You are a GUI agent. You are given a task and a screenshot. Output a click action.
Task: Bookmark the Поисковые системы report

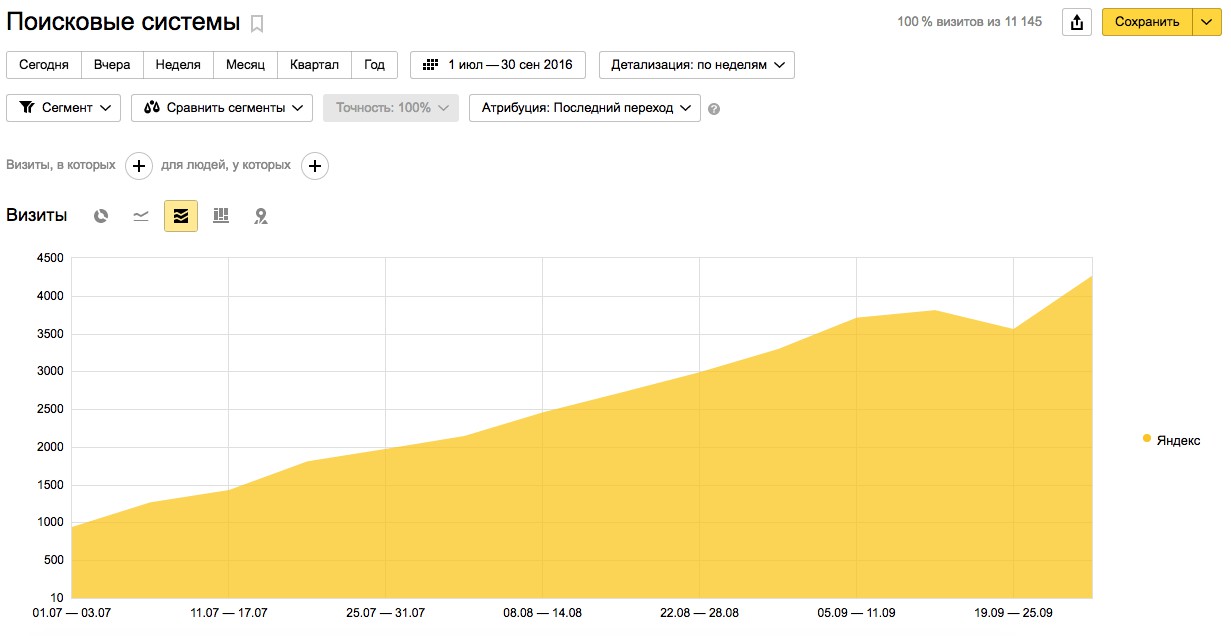tap(257, 23)
